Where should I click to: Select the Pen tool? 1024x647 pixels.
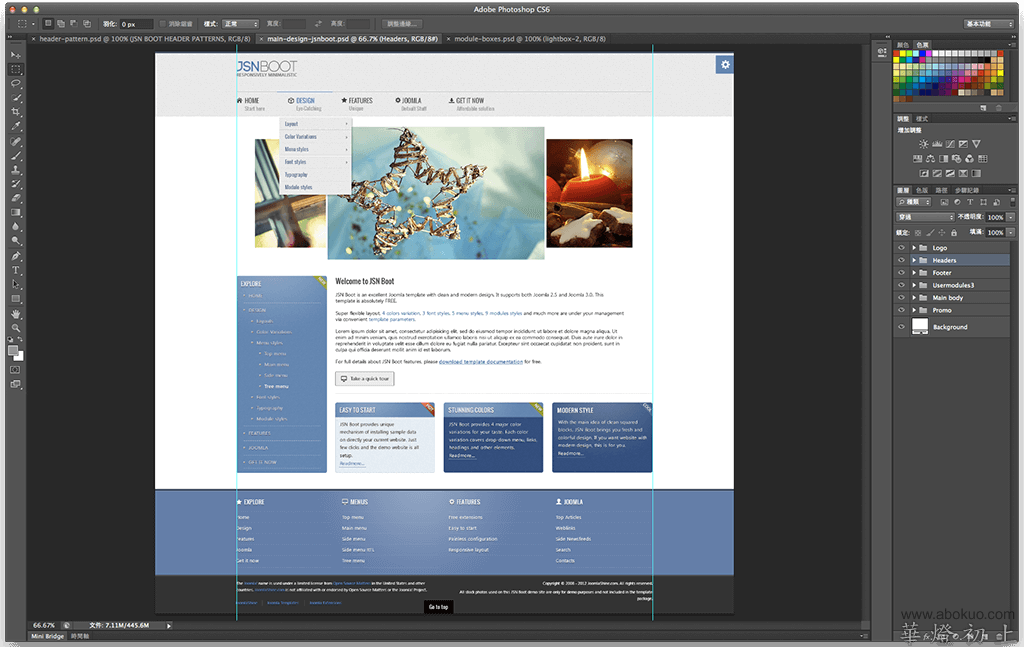[15, 256]
